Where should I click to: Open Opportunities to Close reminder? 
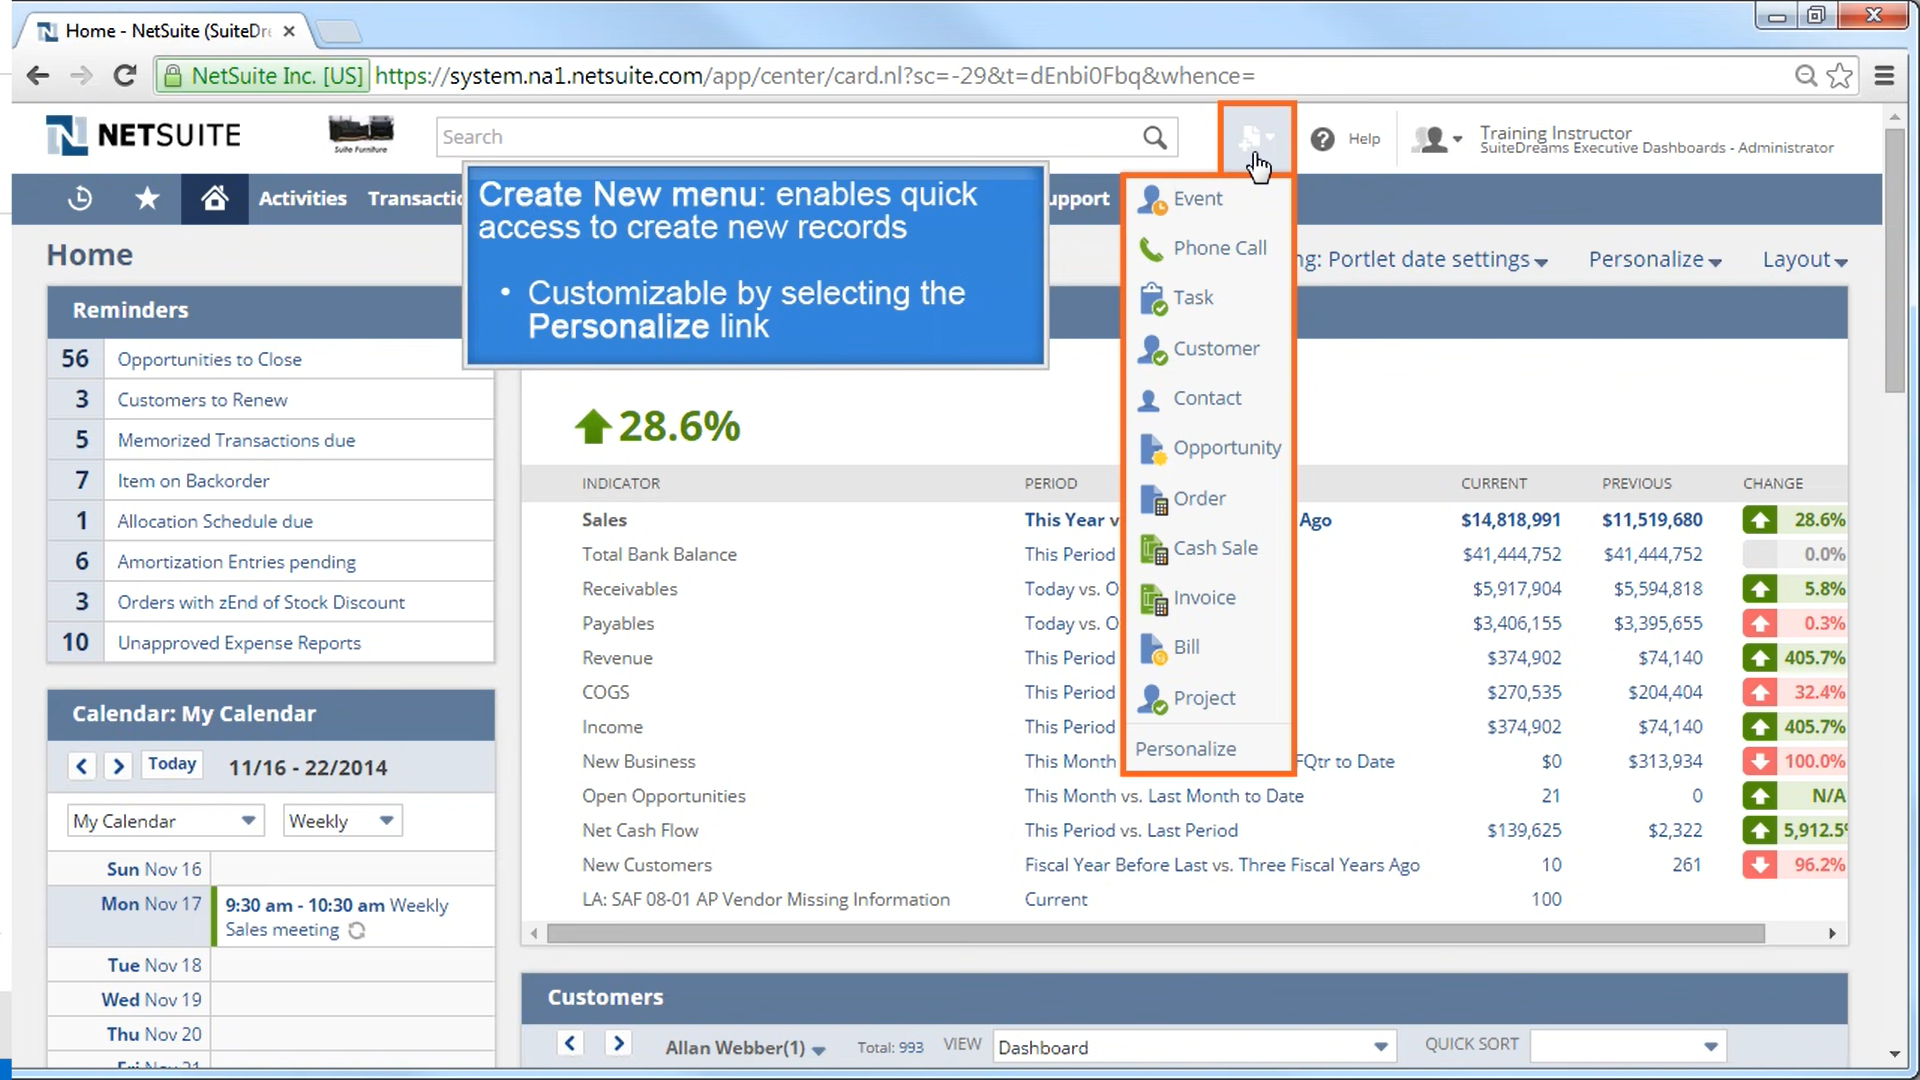click(x=209, y=359)
